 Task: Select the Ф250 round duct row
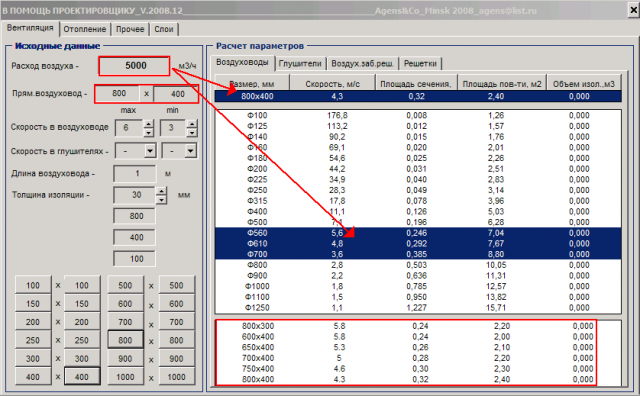tap(418, 190)
